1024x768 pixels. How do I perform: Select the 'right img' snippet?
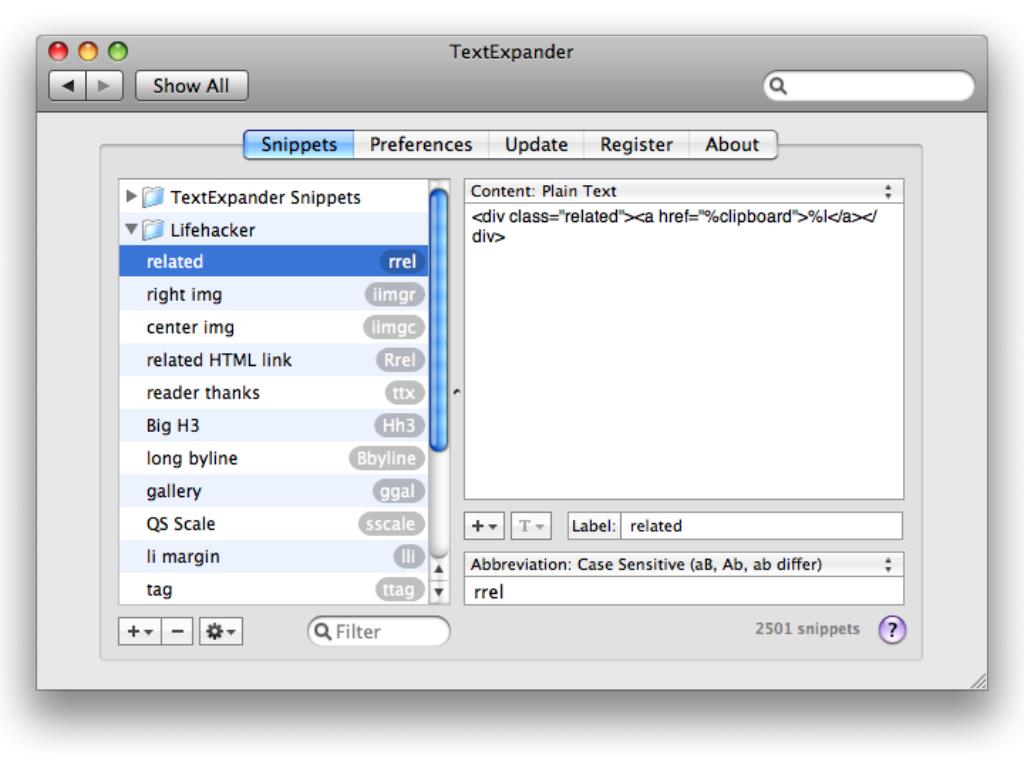274,295
